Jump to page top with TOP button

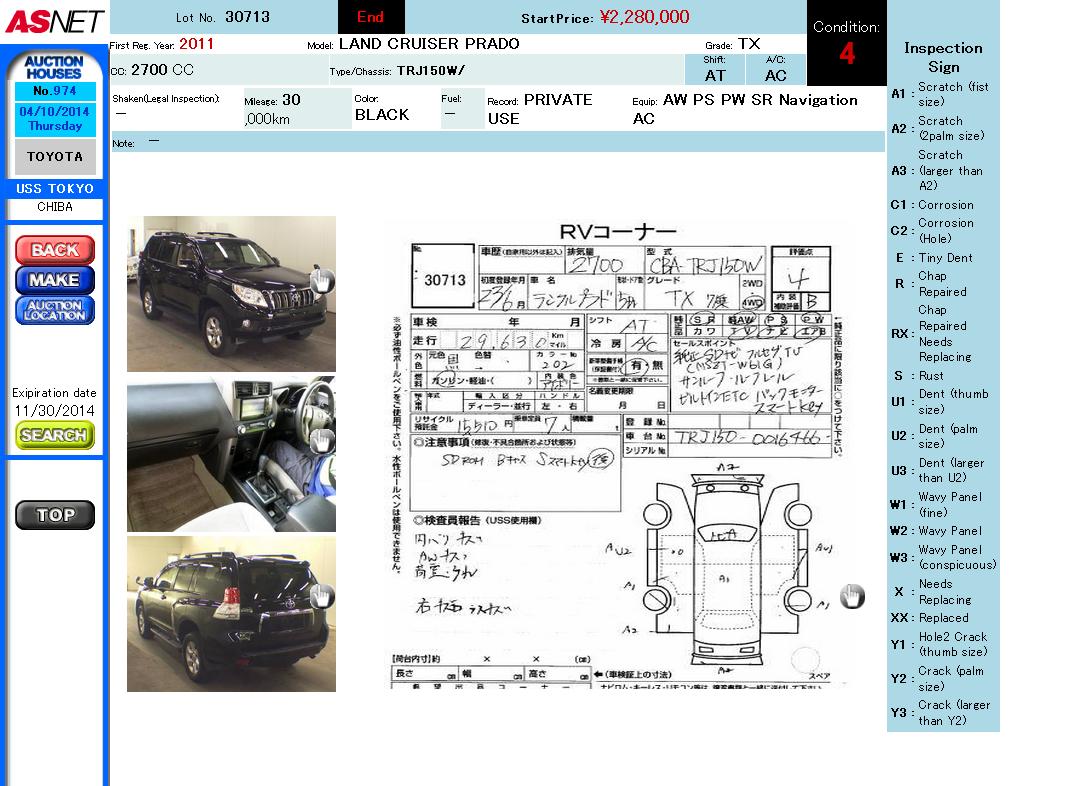[x=55, y=515]
